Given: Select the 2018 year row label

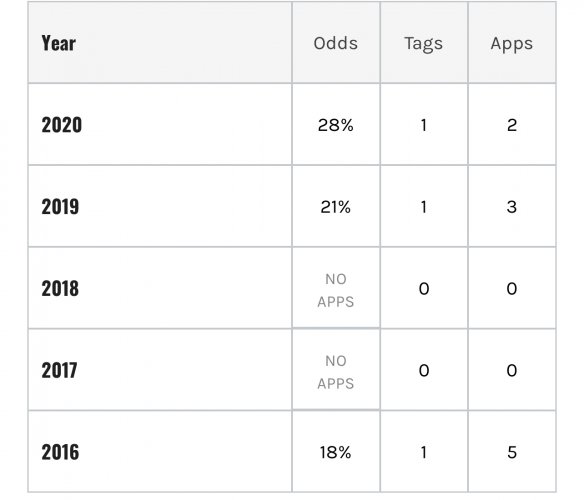Looking at the screenshot, I should tap(60, 288).
